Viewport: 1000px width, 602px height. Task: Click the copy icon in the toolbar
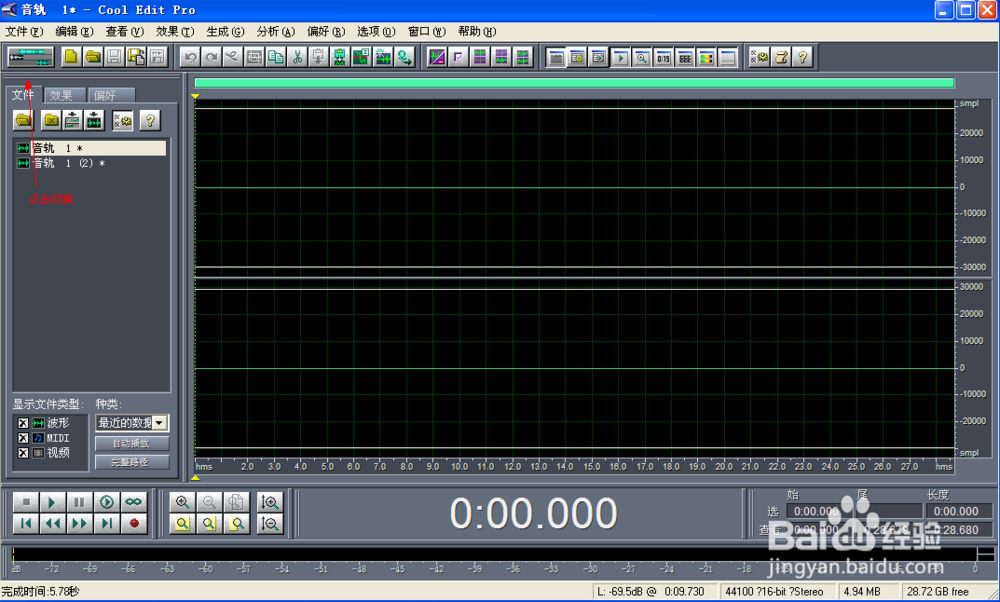tap(276, 57)
